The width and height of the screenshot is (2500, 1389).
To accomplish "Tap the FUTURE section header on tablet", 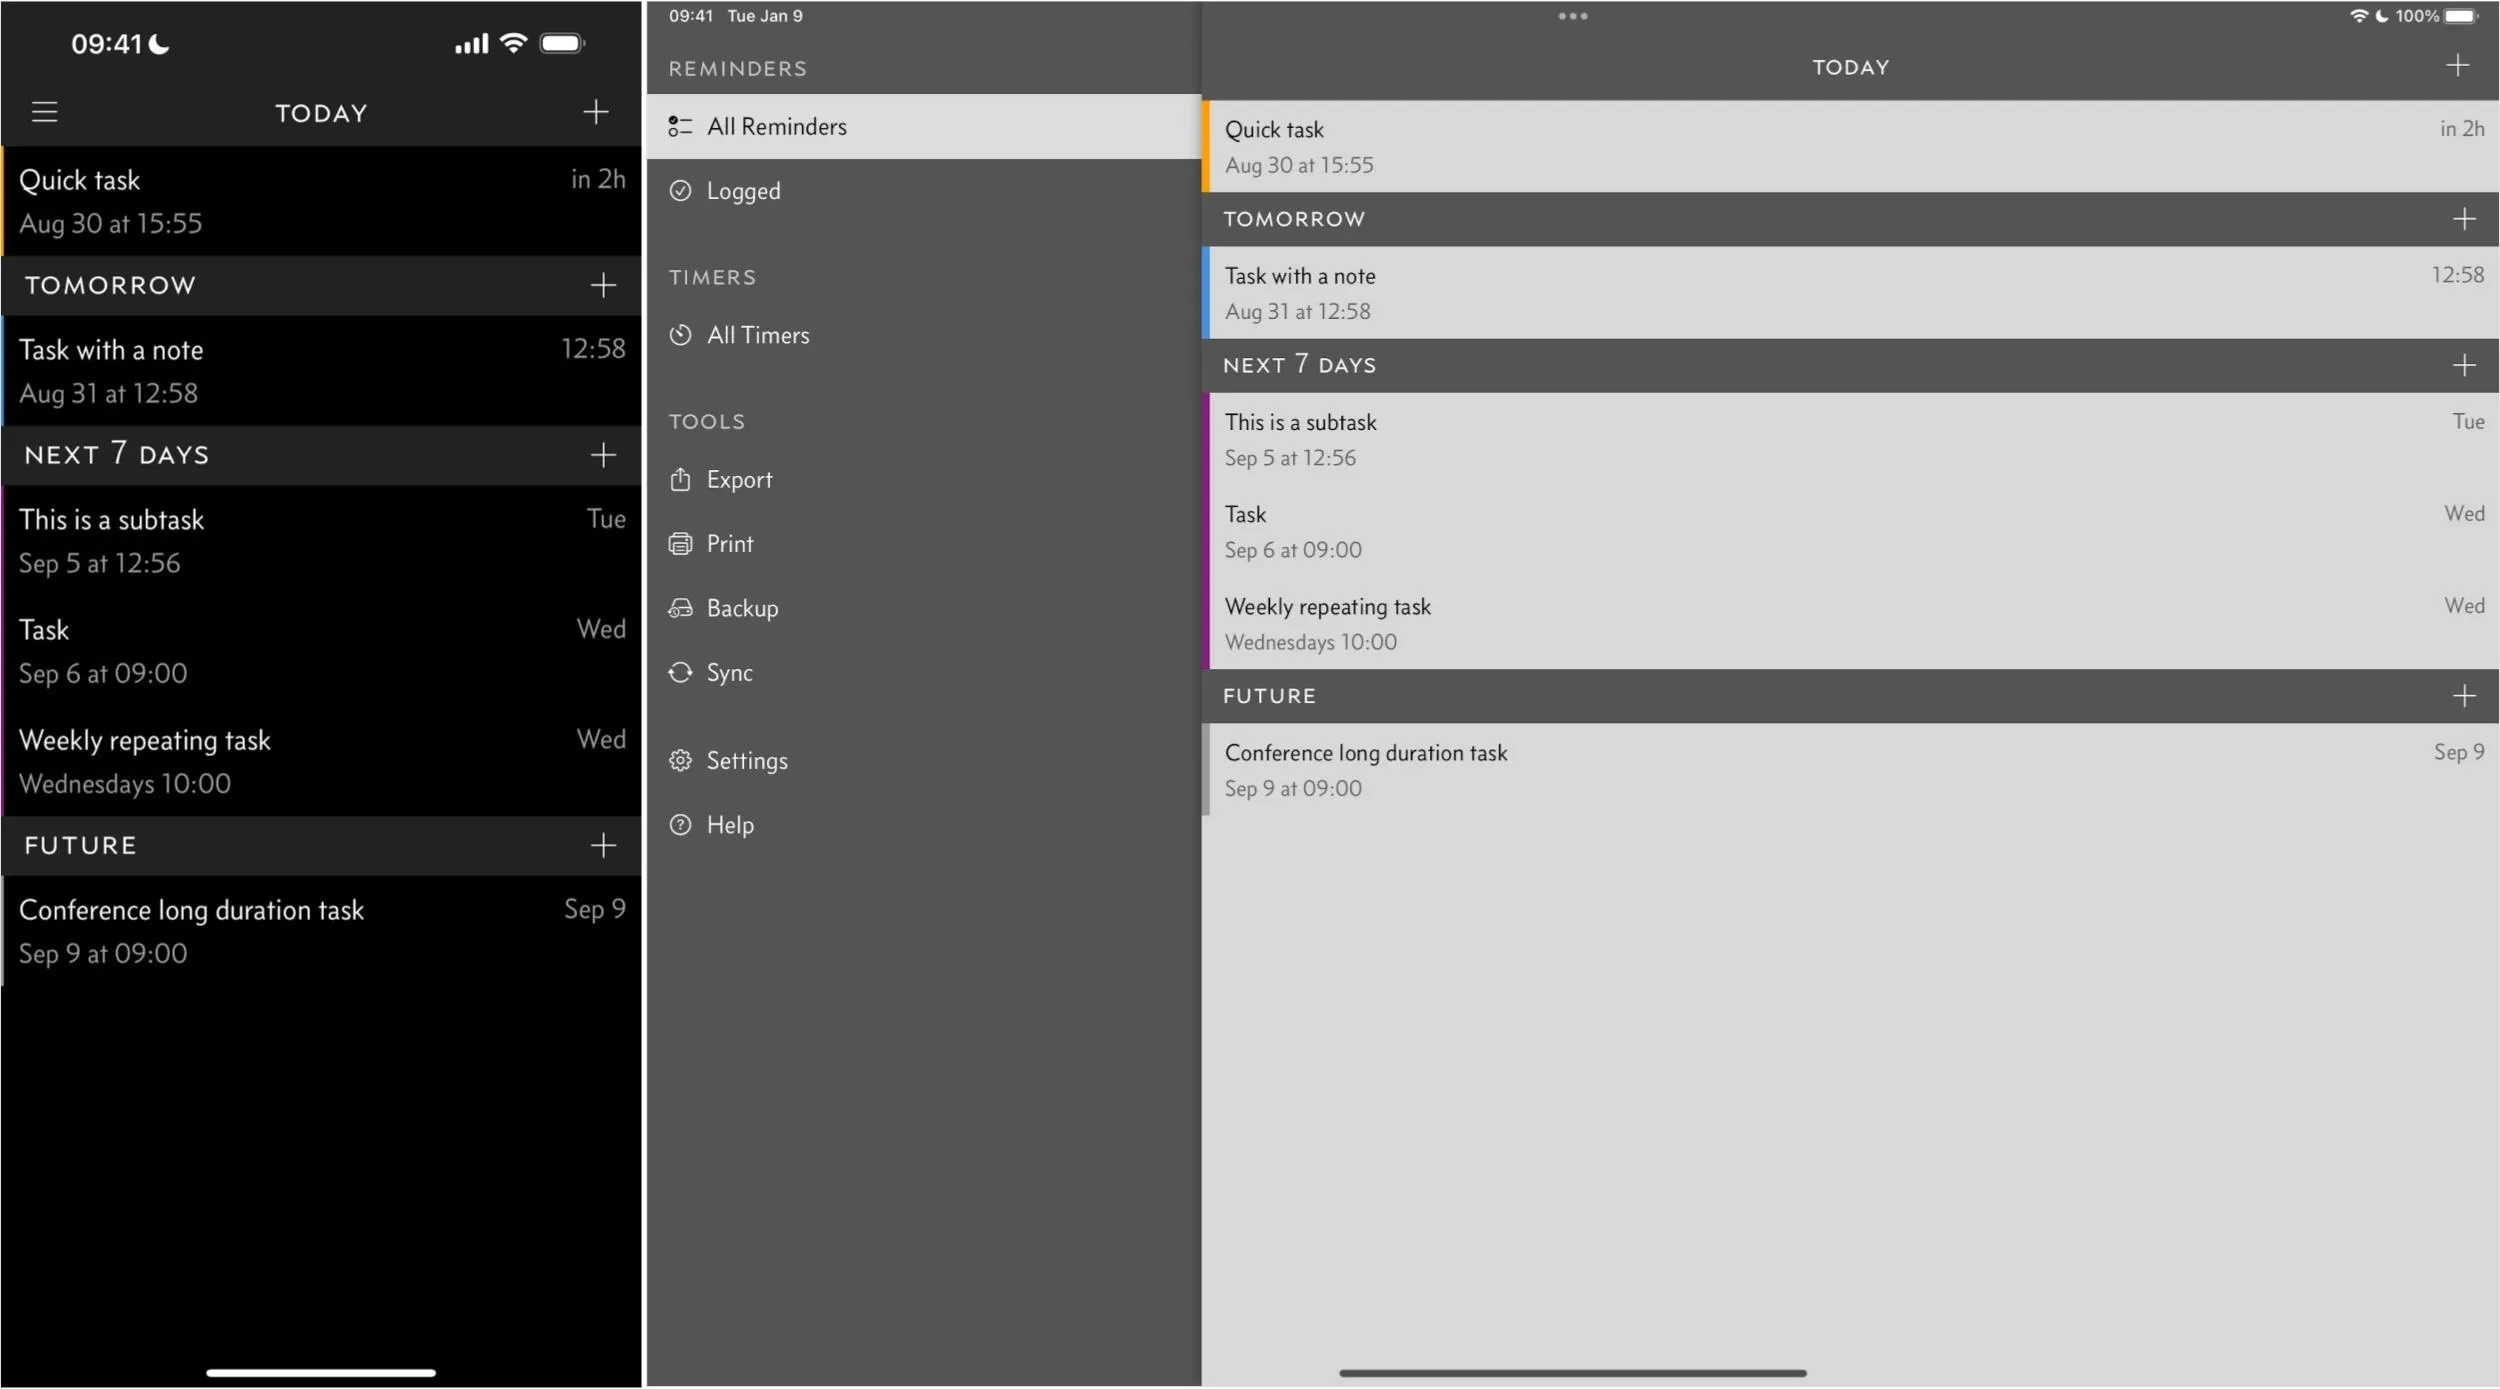I will pyautogui.click(x=1850, y=696).
